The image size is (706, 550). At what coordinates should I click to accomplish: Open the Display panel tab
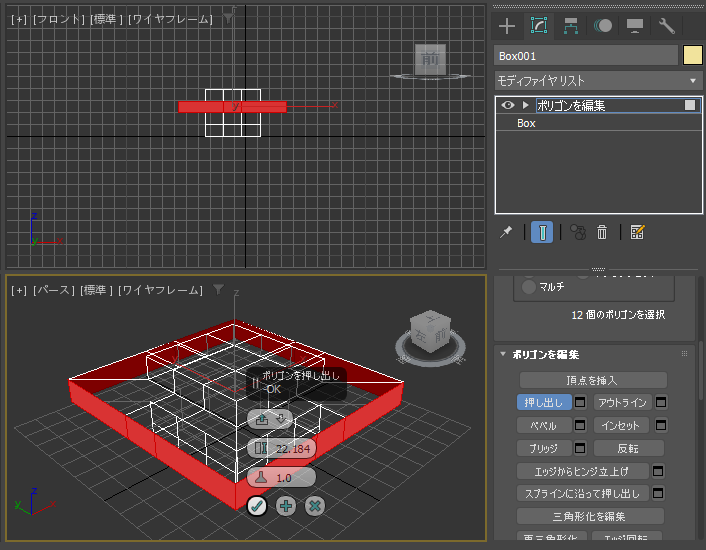click(x=634, y=26)
